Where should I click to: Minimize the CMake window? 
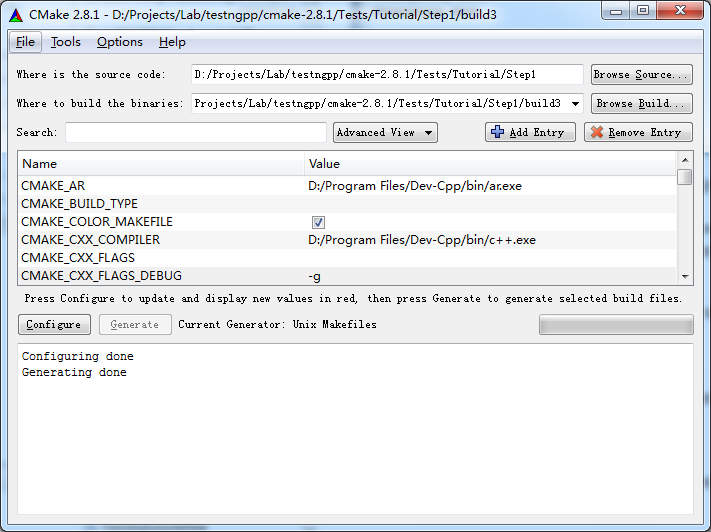[616, 11]
